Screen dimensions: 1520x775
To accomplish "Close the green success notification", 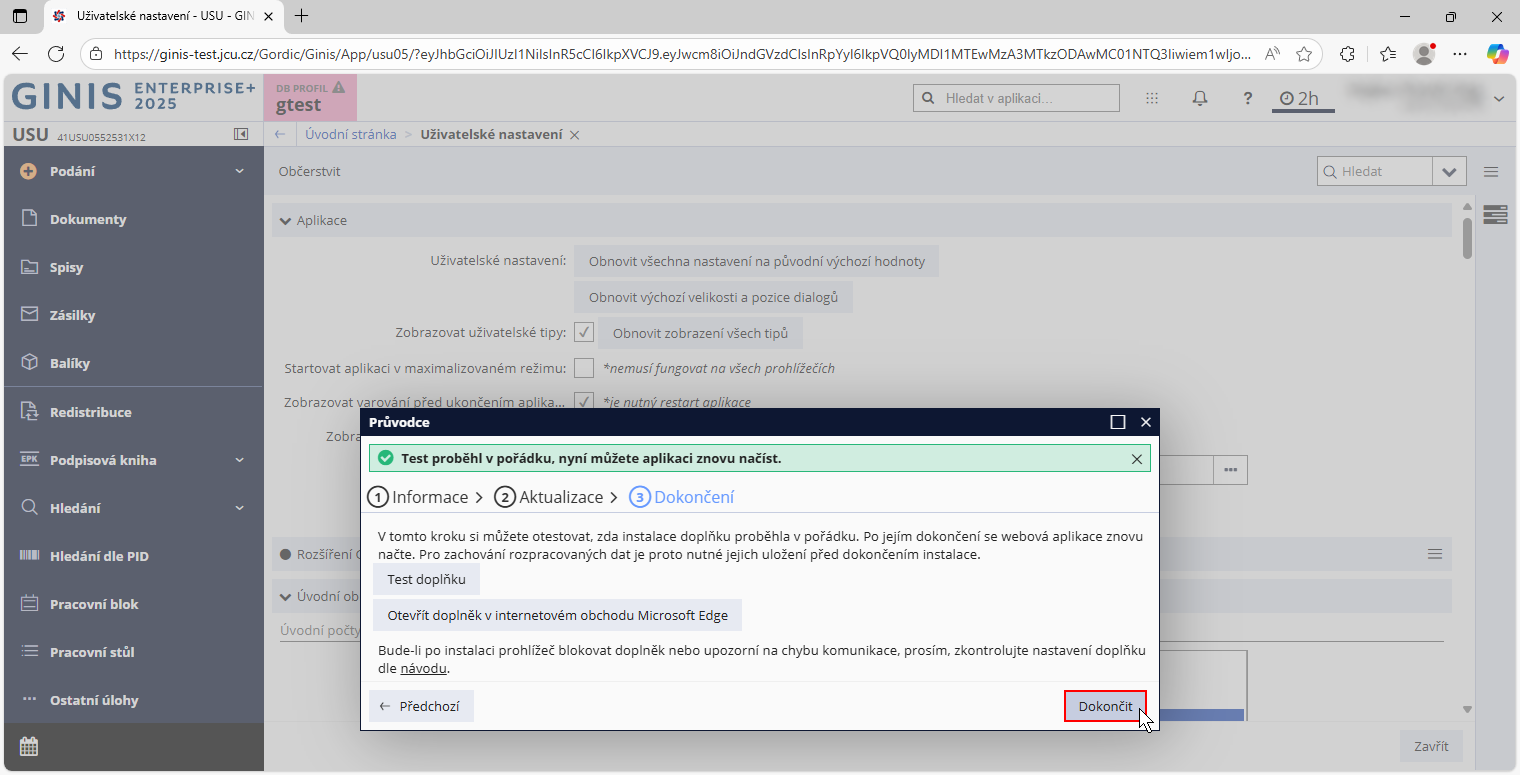I will point(1137,459).
